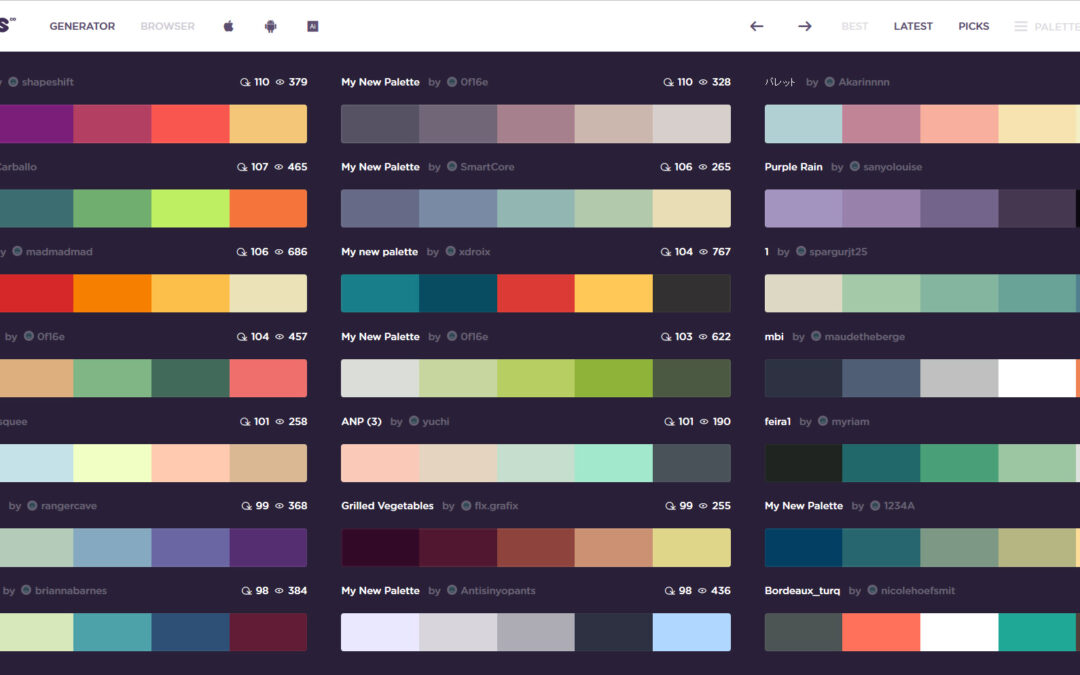Open the Apple iOS app icon
This screenshot has width=1080, height=675.
(228, 26)
